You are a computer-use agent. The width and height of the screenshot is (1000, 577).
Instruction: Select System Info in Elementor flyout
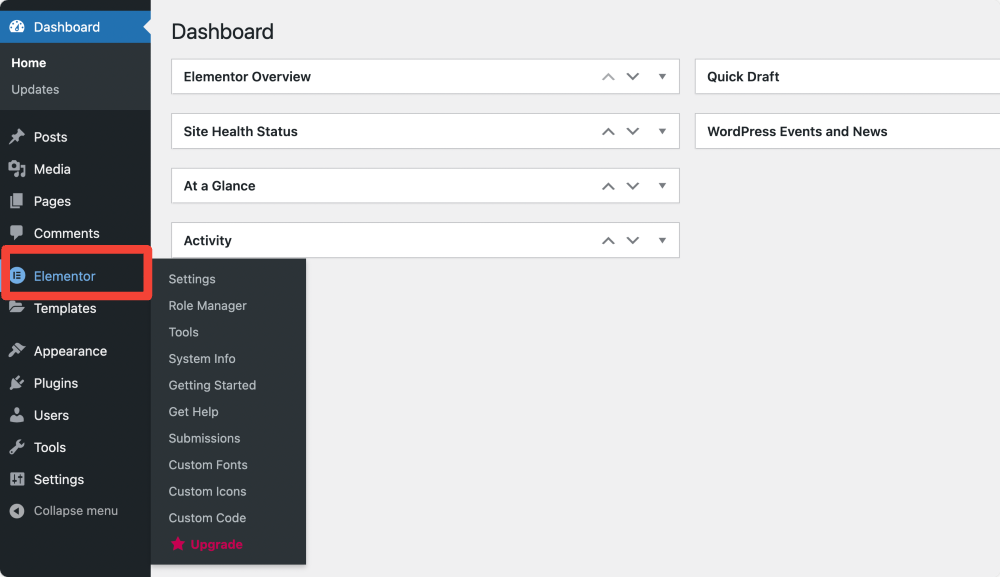202,358
